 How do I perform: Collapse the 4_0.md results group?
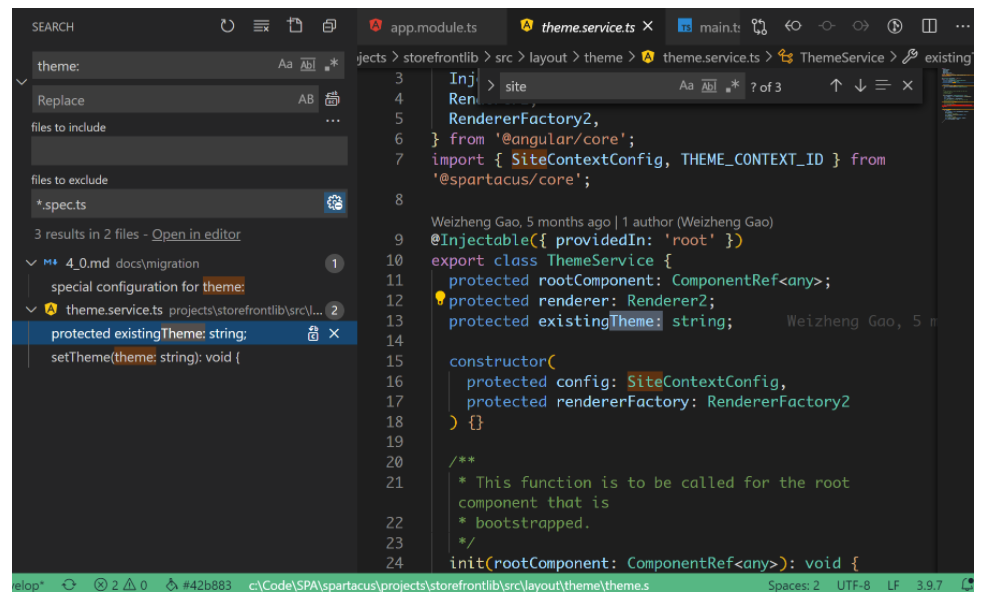coord(31,264)
